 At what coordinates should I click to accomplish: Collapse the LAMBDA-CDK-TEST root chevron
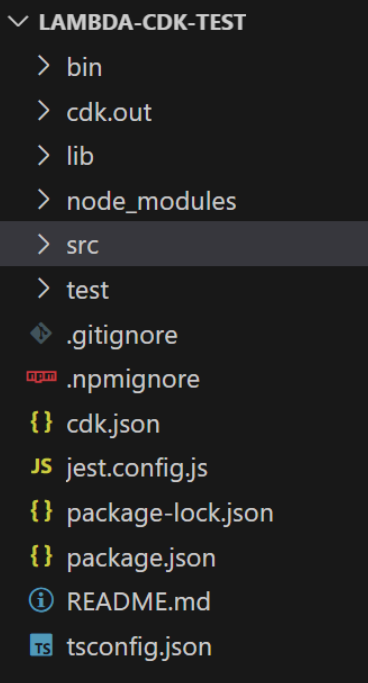tap(18, 21)
